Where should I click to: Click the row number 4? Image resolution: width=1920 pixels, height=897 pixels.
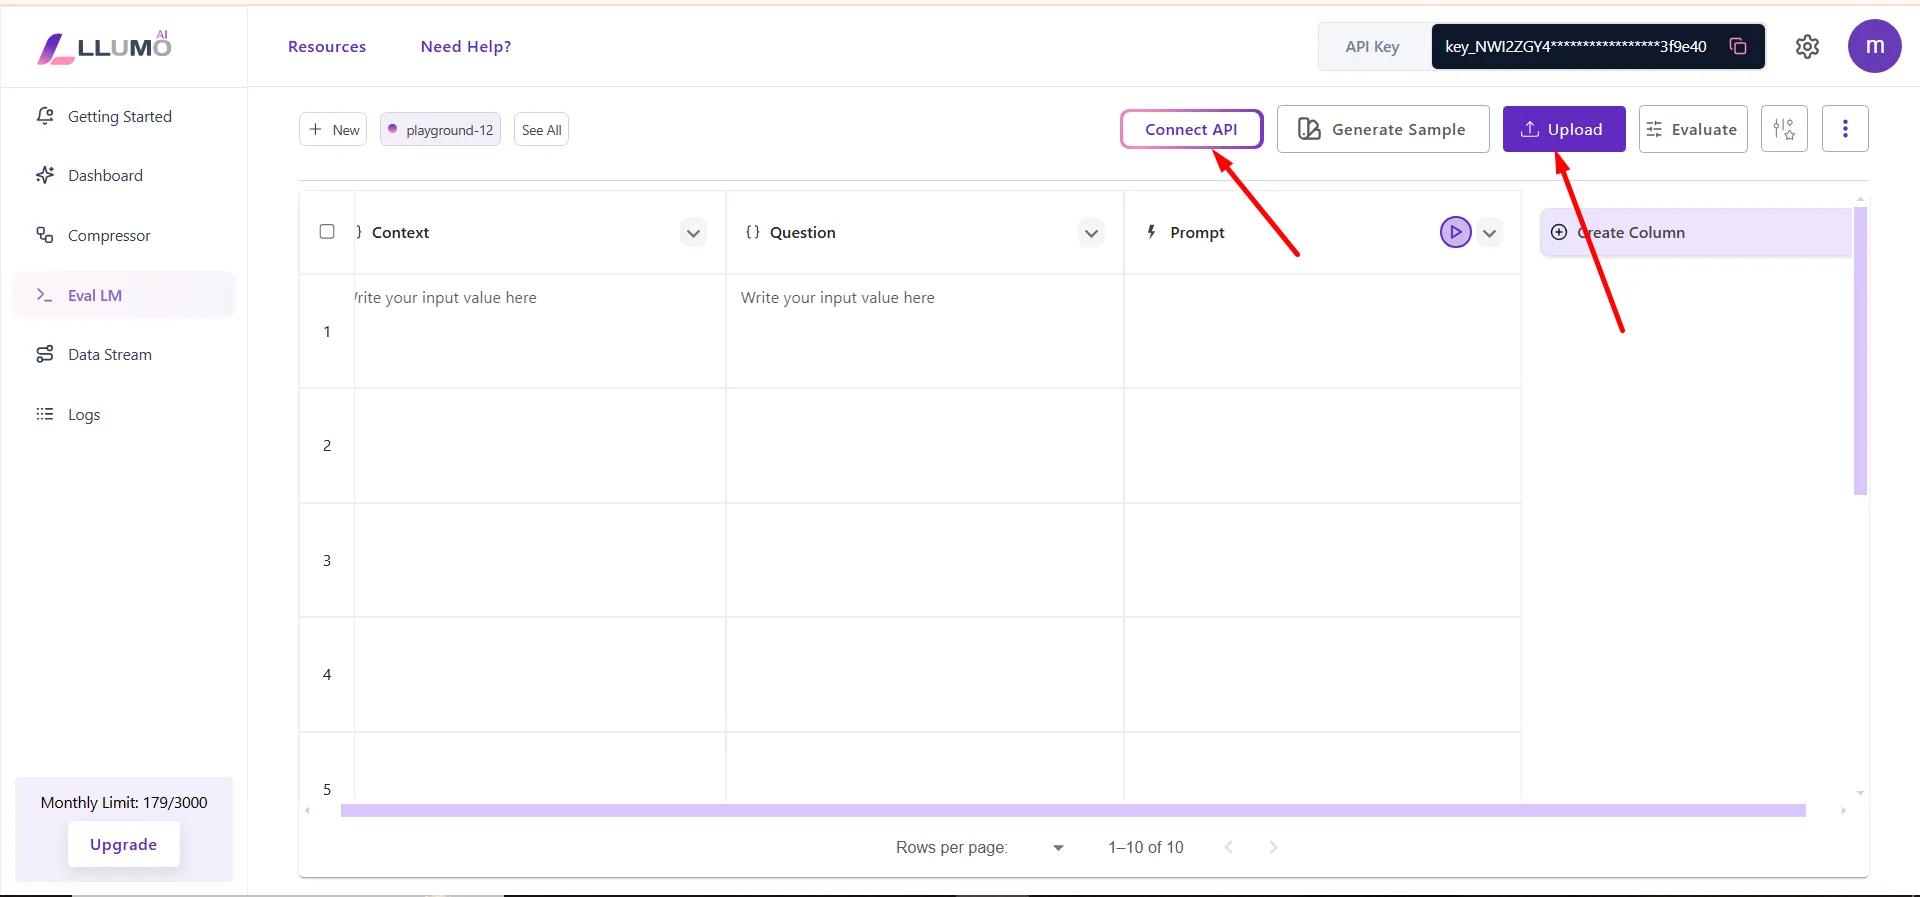[327, 674]
